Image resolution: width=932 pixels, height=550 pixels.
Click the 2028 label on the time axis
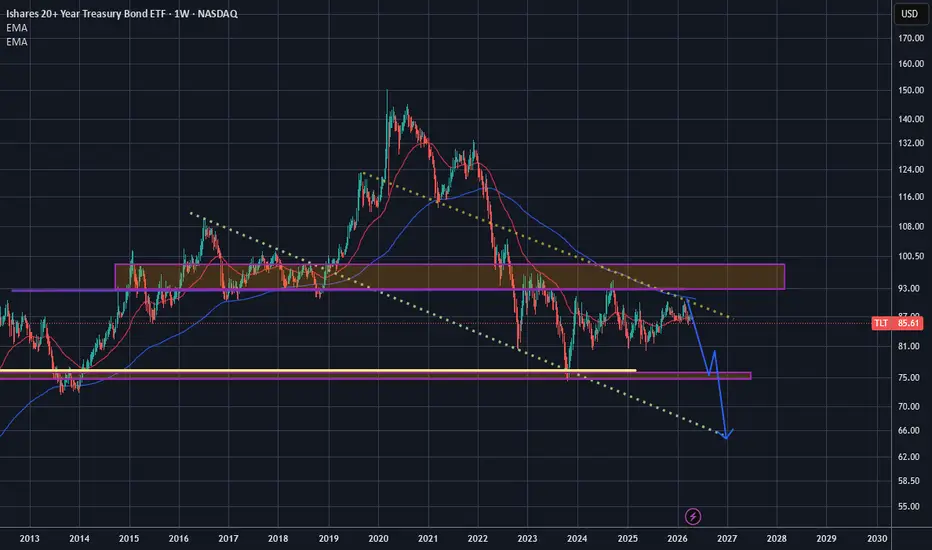776,539
